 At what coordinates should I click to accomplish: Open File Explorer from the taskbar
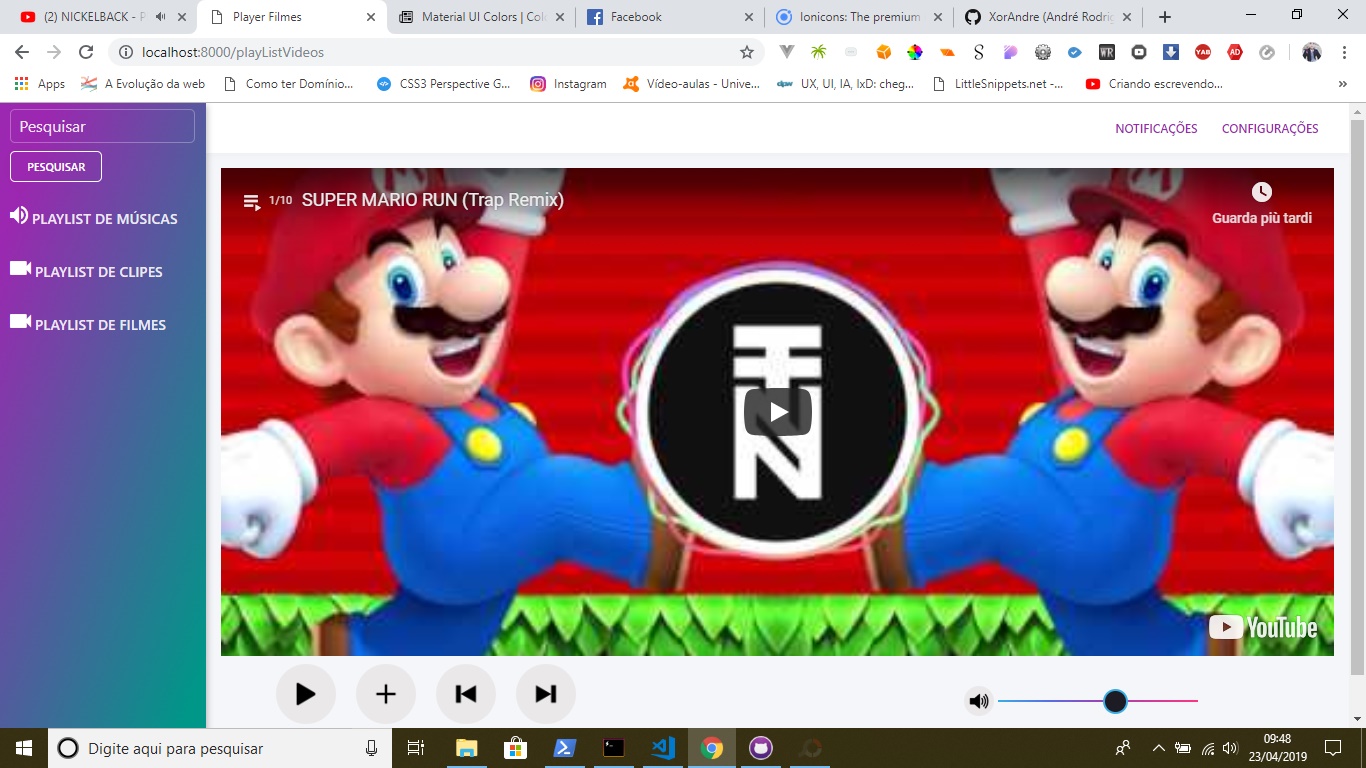(x=466, y=748)
